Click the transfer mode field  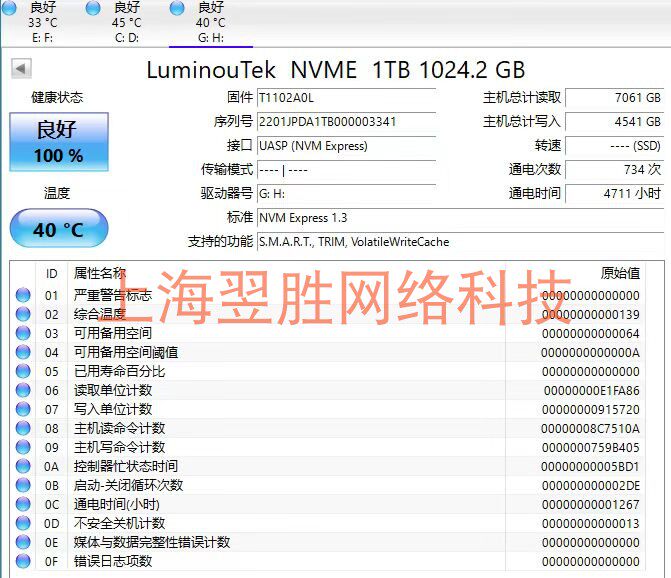(347, 170)
